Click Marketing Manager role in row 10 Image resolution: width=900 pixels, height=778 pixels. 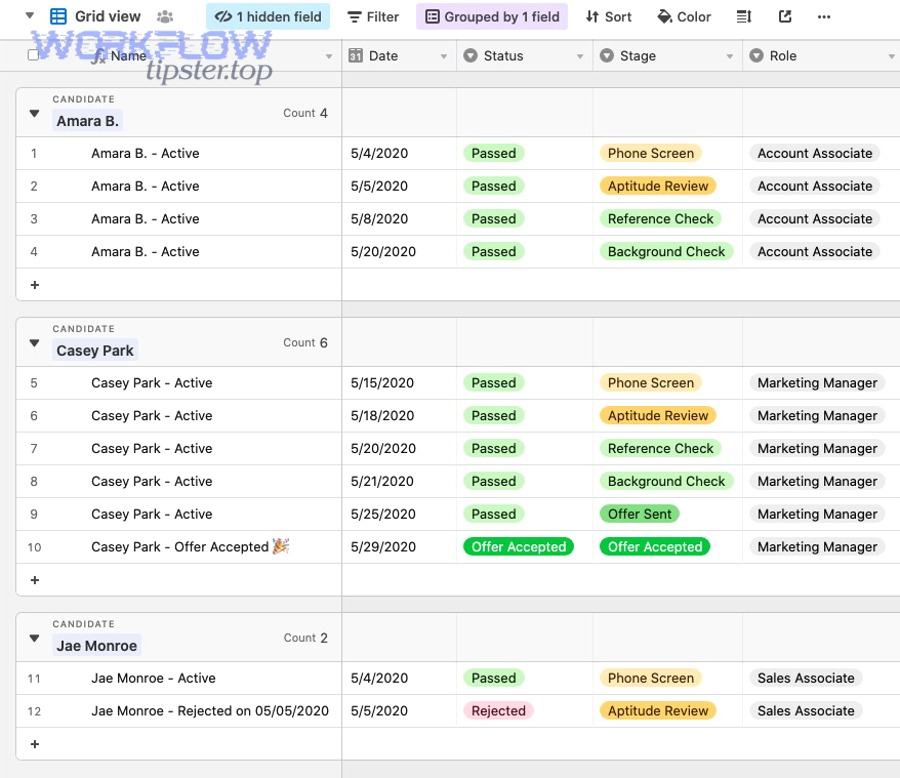(x=817, y=547)
